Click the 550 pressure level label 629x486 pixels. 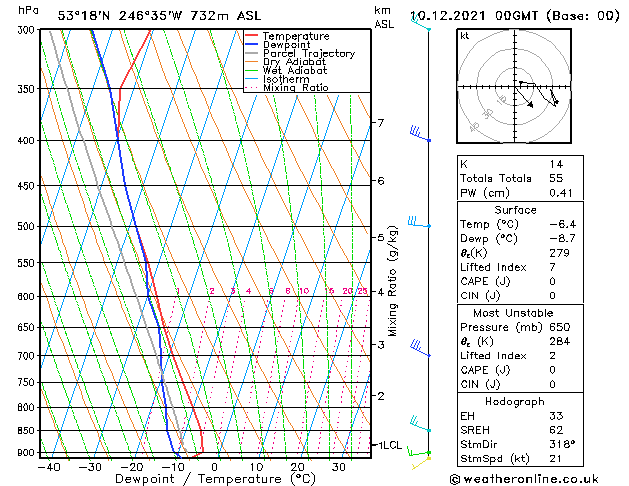[28, 263]
